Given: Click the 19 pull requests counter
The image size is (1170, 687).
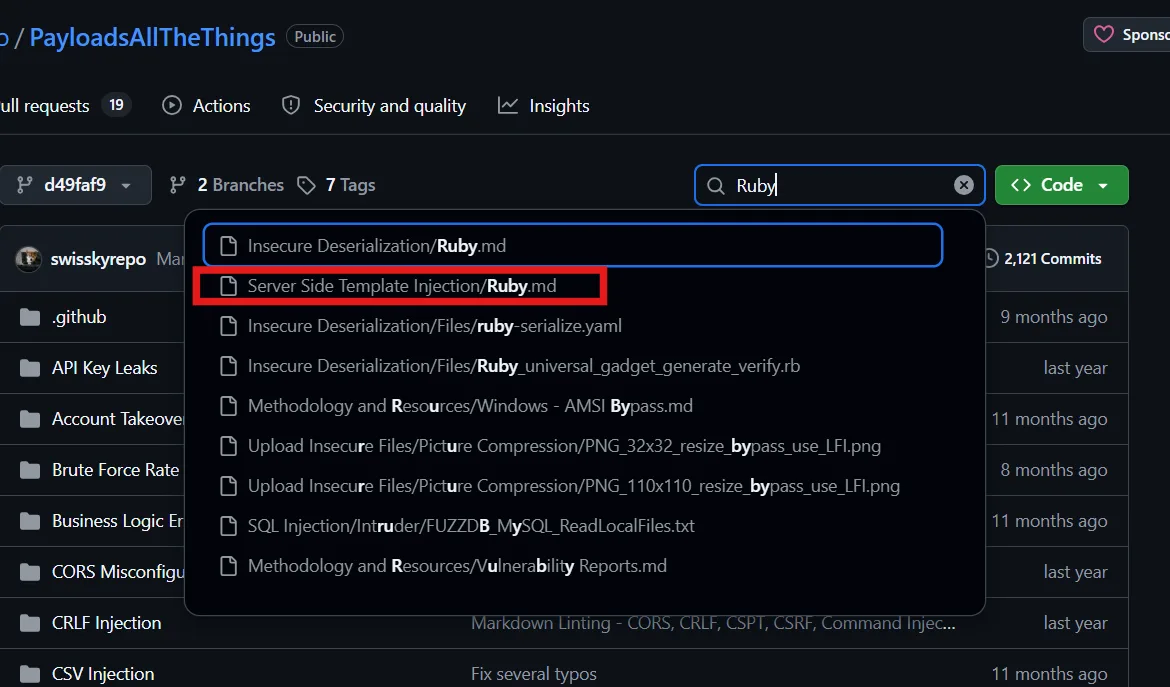Looking at the screenshot, I should pos(116,104).
